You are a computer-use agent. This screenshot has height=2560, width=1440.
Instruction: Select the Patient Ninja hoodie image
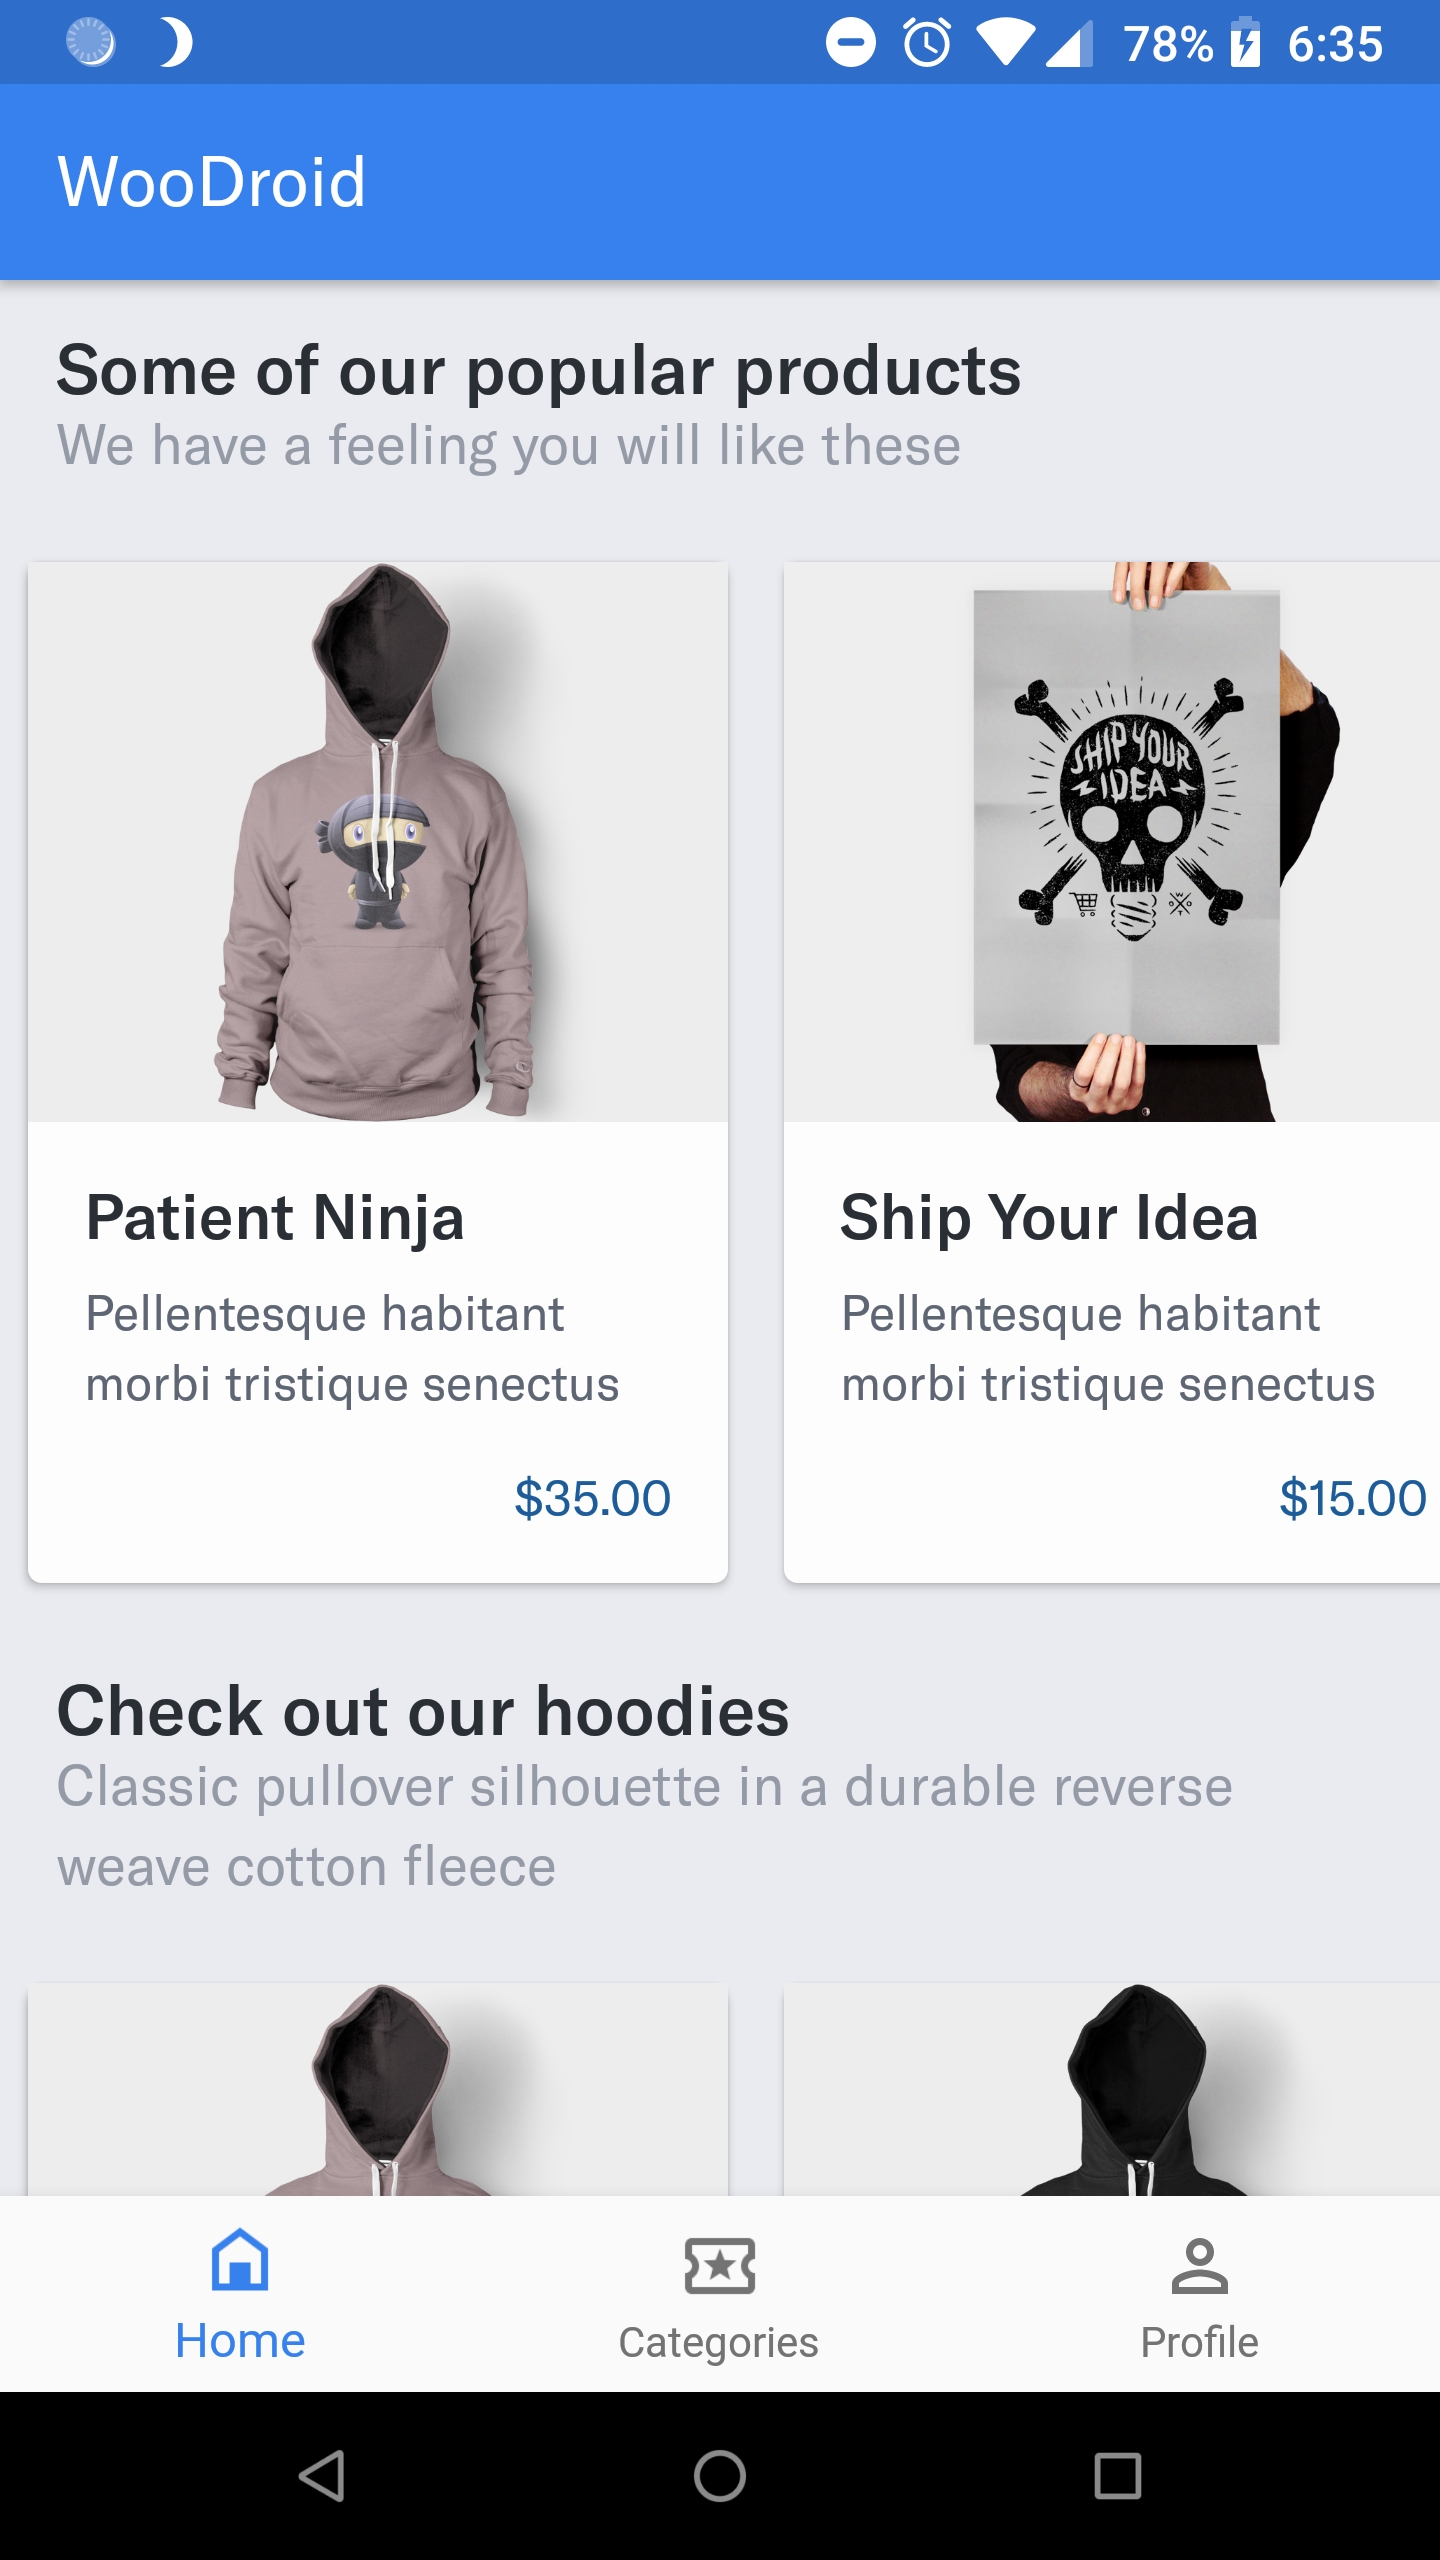coord(378,842)
